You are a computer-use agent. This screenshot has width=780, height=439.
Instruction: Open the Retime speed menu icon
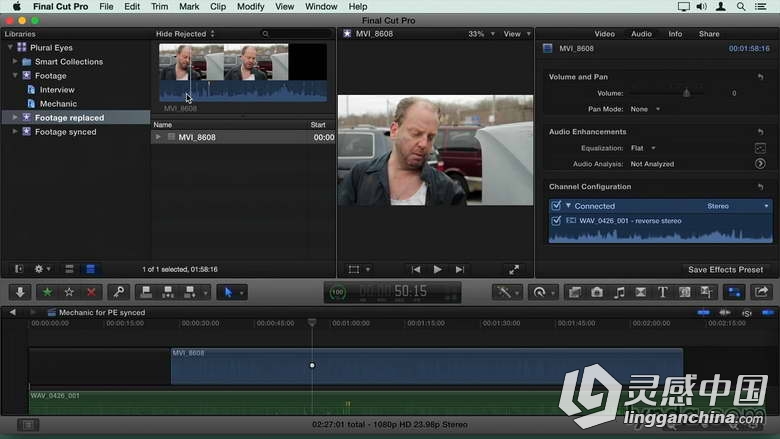tap(541, 292)
